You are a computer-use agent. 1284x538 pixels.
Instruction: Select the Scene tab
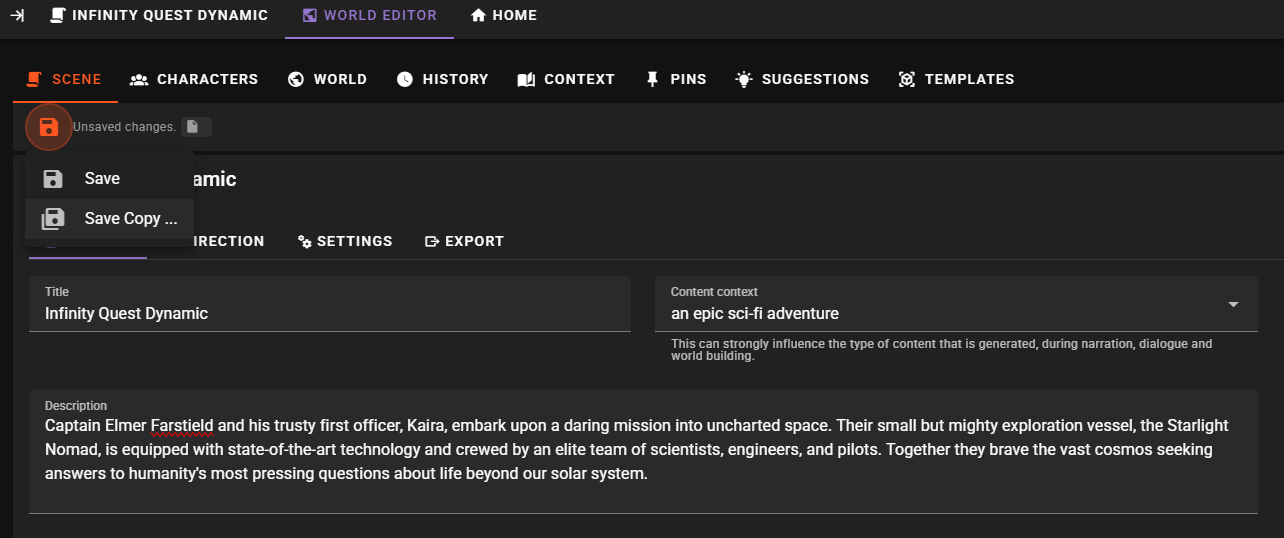pyautogui.click(x=65, y=79)
